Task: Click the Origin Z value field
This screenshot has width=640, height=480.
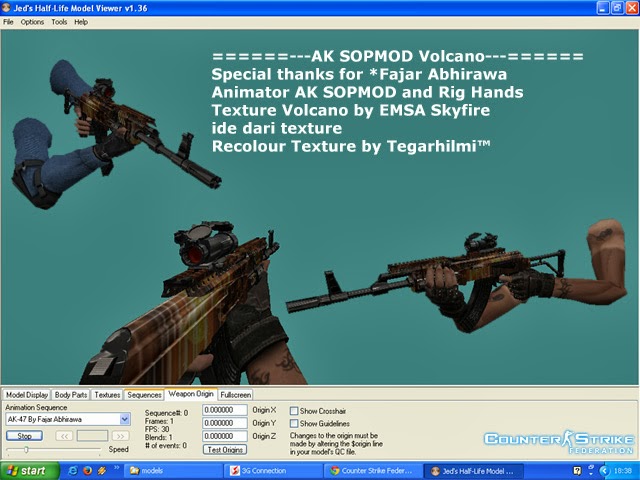Action: click(224, 436)
